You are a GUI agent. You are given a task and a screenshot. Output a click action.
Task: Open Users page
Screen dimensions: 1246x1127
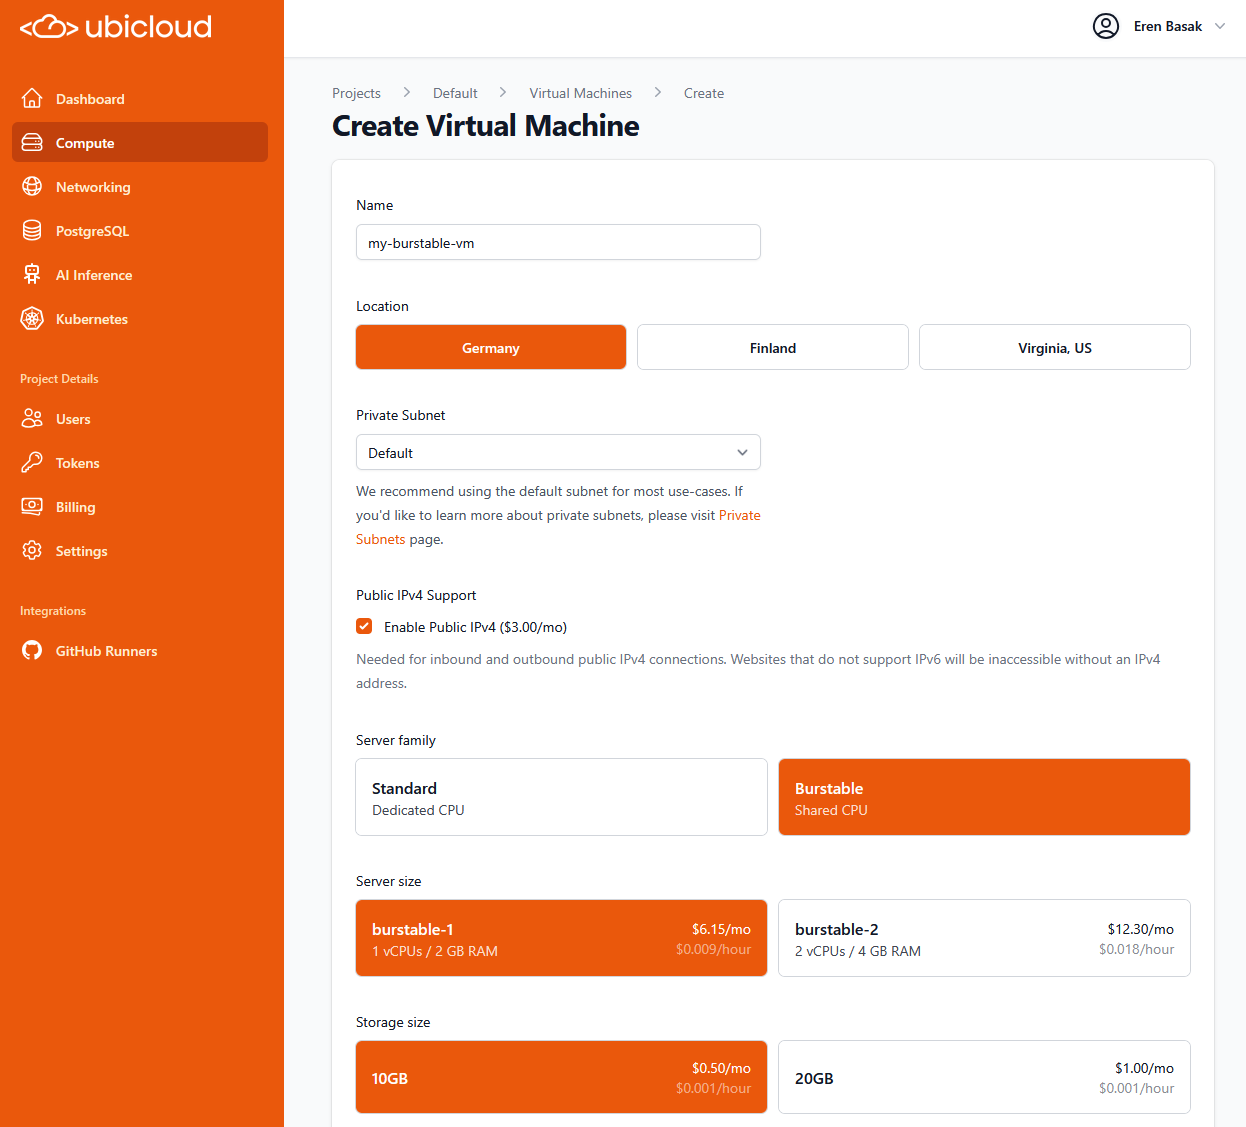click(140, 418)
